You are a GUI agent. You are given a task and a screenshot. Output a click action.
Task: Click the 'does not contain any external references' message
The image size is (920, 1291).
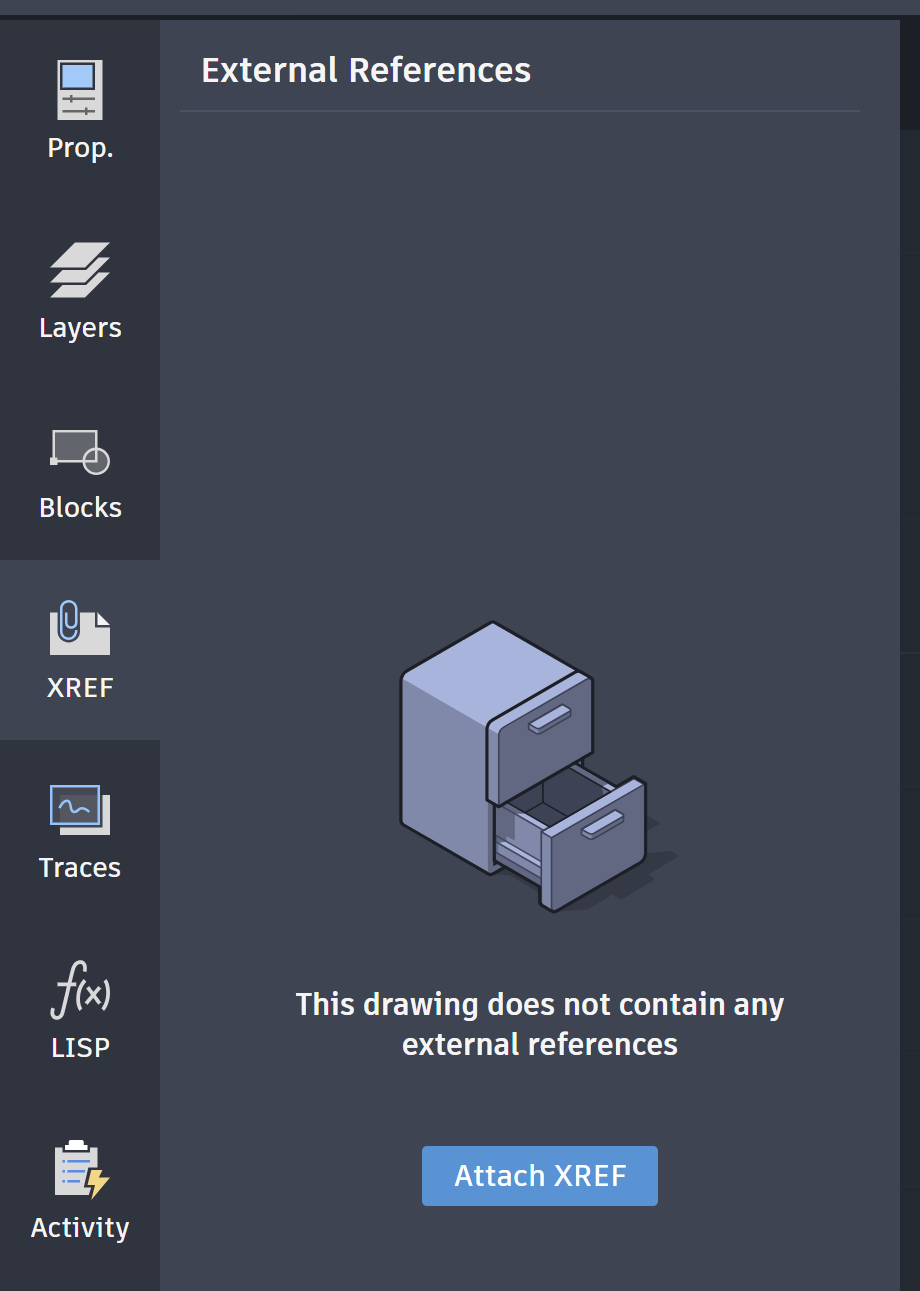(540, 1024)
